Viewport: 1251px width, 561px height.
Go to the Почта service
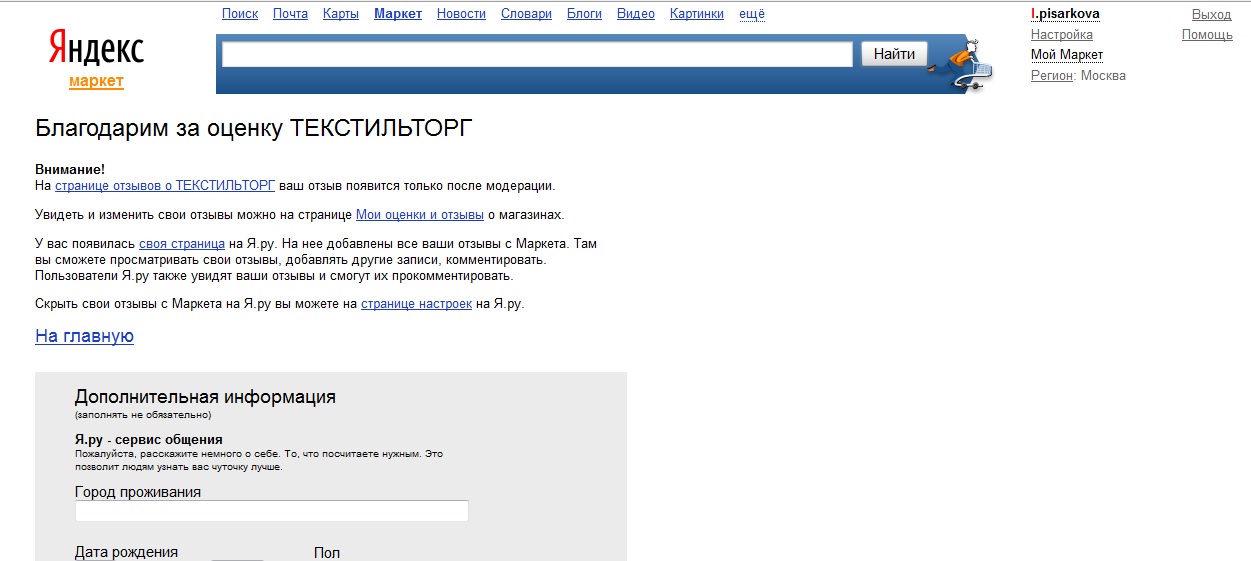[x=290, y=14]
